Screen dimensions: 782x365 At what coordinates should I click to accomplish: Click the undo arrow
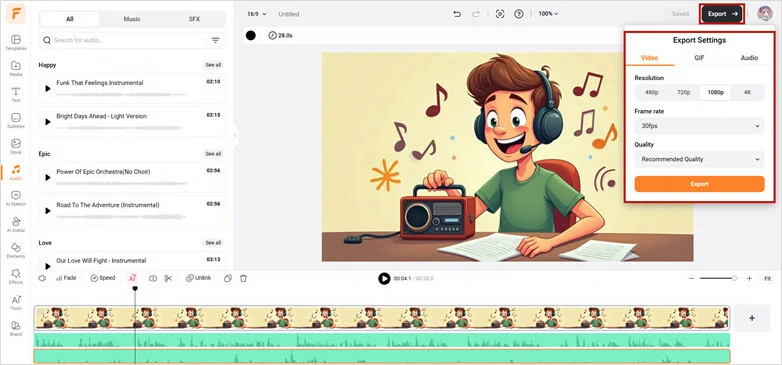457,14
